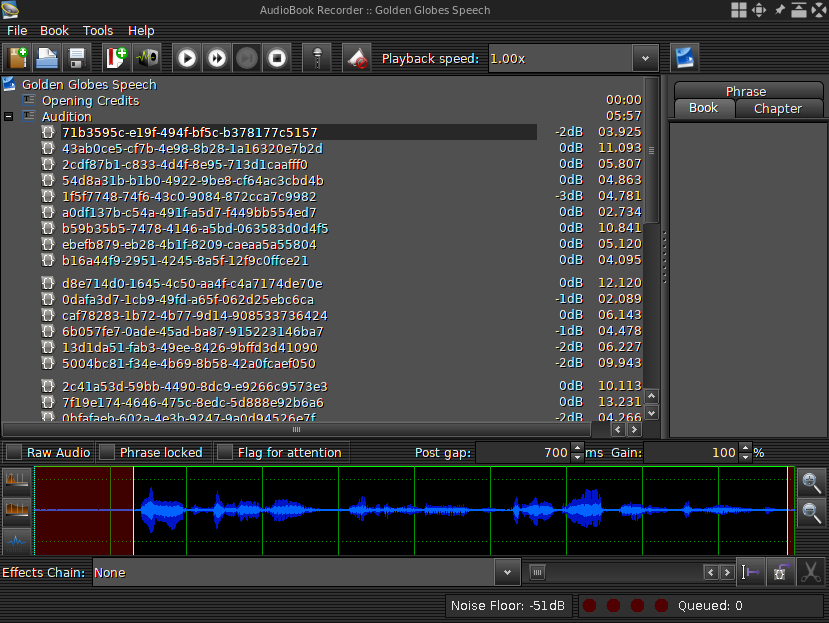Save the book with the floppy icon
This screenshot has height=623, width=829.
[77, 58]
